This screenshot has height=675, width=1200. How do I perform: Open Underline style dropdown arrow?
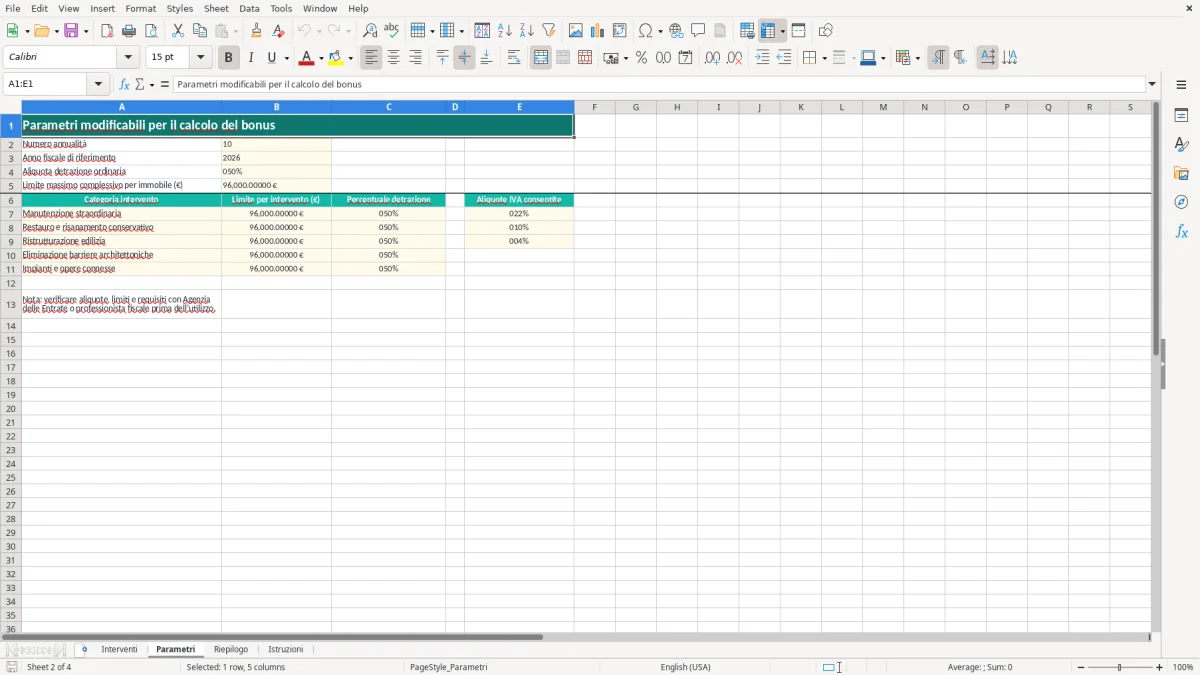point(286,58)
